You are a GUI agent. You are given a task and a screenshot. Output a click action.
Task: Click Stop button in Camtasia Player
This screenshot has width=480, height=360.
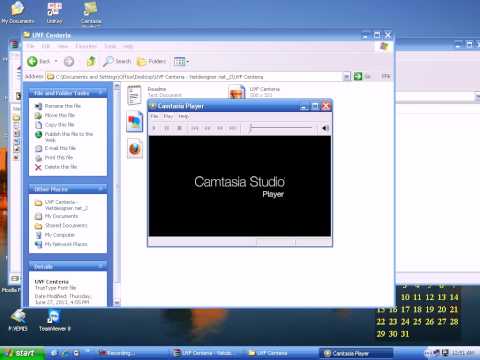tap(179, 128)
